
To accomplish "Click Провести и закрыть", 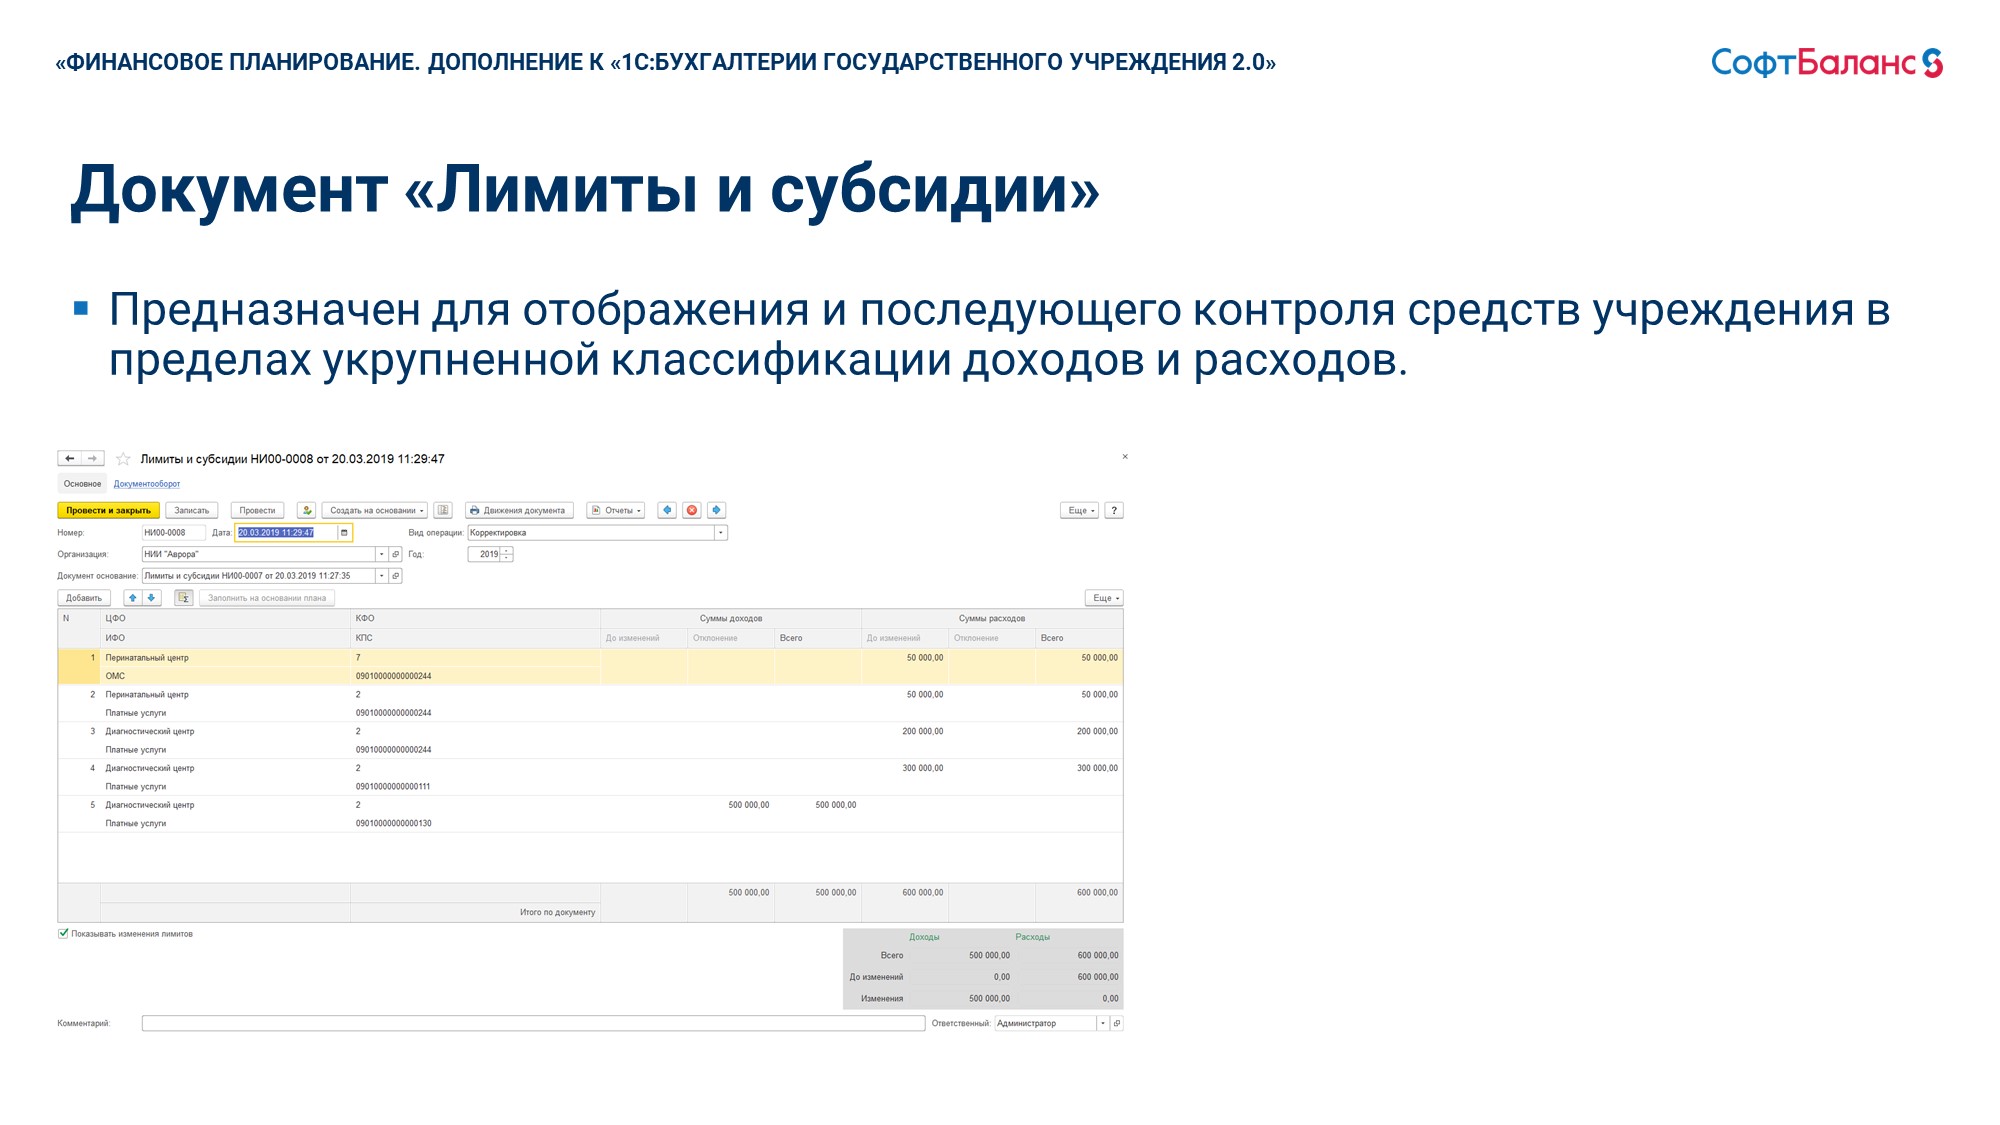I will click(108, 510).
